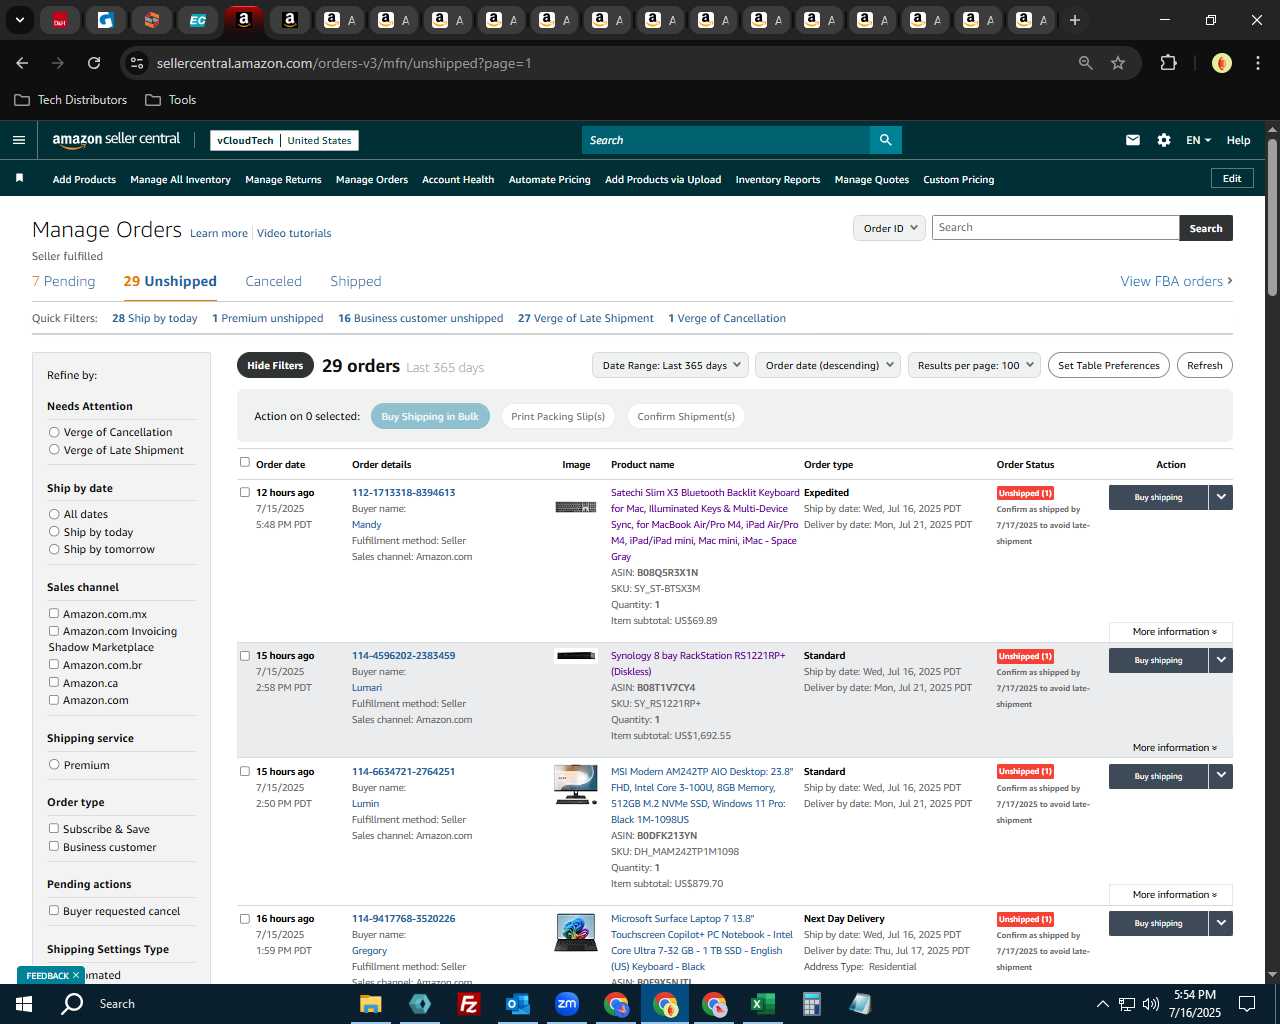Select the Ship by today radio option

pos(54,532)
